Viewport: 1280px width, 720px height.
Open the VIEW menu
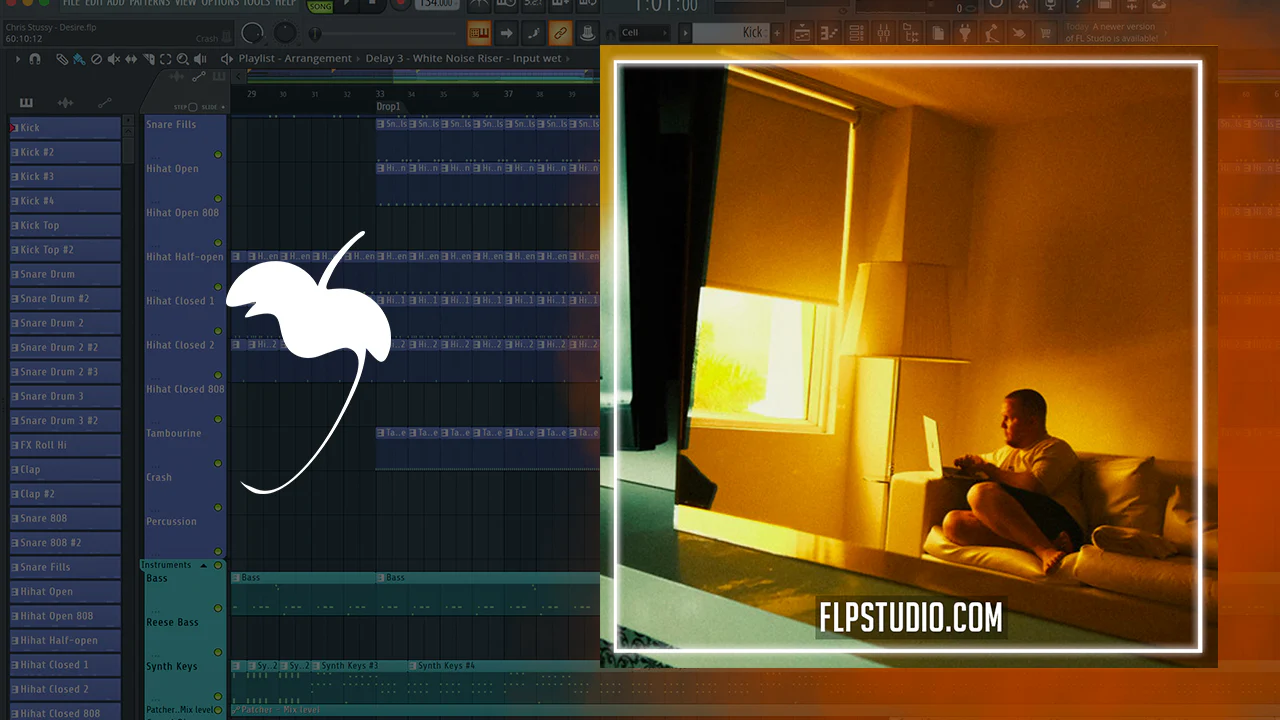(185, 4)
